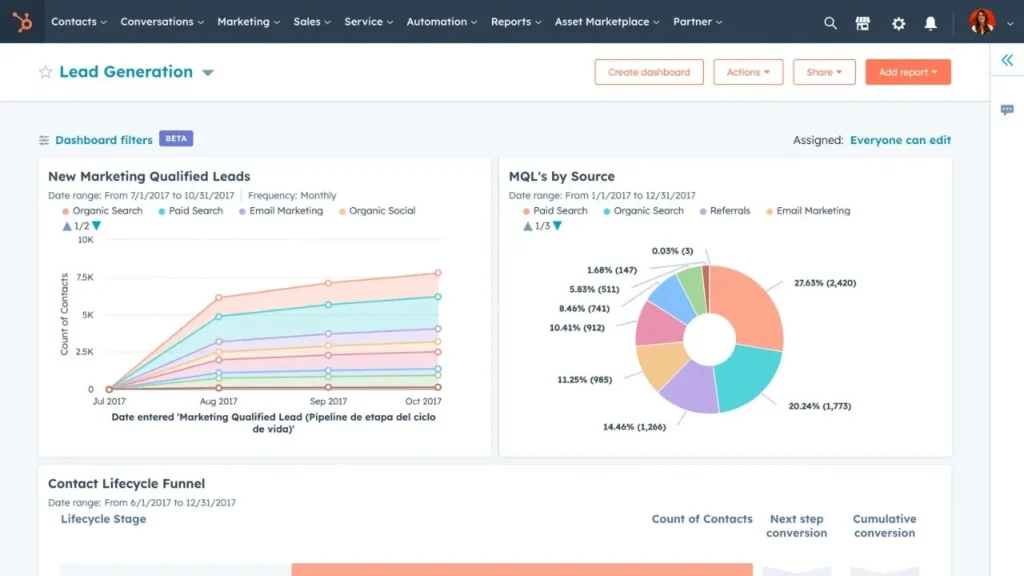Click the Everyone can edit link

coord(900,140)
